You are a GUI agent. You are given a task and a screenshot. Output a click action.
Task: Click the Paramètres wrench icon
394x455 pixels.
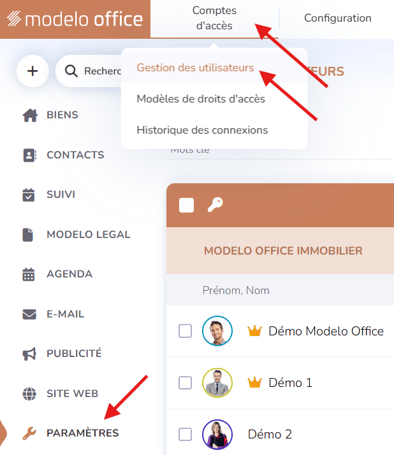[29, 433]
